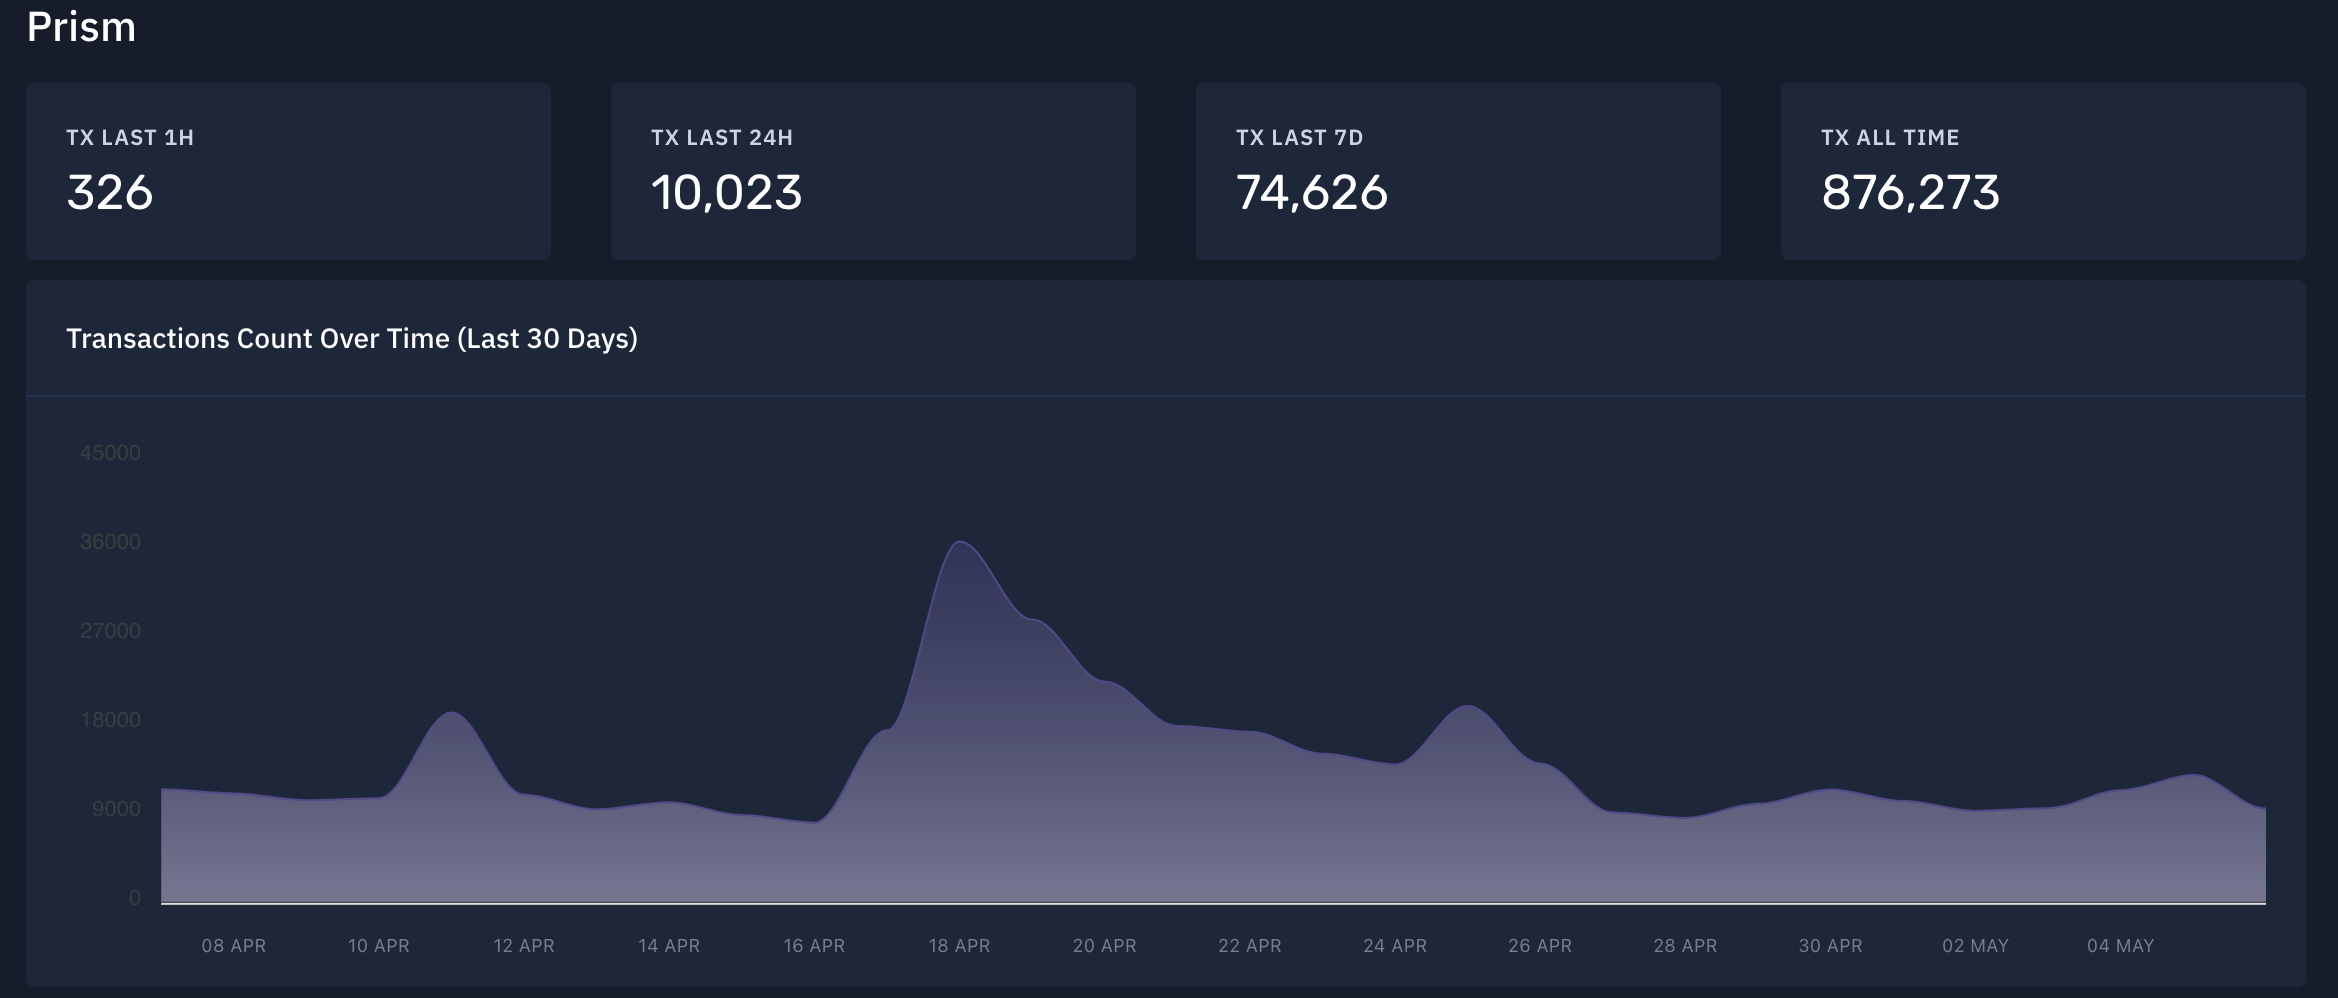Click the 9000 y-axis label

click(116, 809)
